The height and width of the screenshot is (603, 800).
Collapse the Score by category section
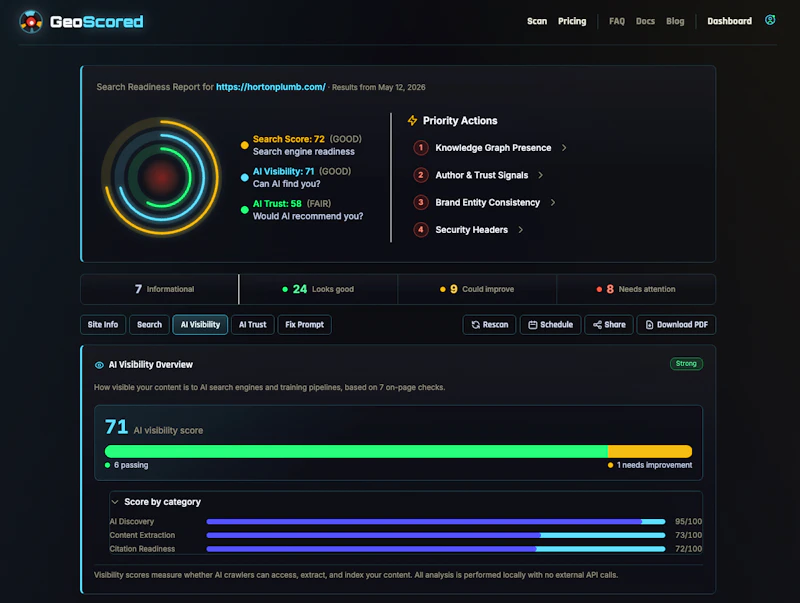[x=115, y=502]
